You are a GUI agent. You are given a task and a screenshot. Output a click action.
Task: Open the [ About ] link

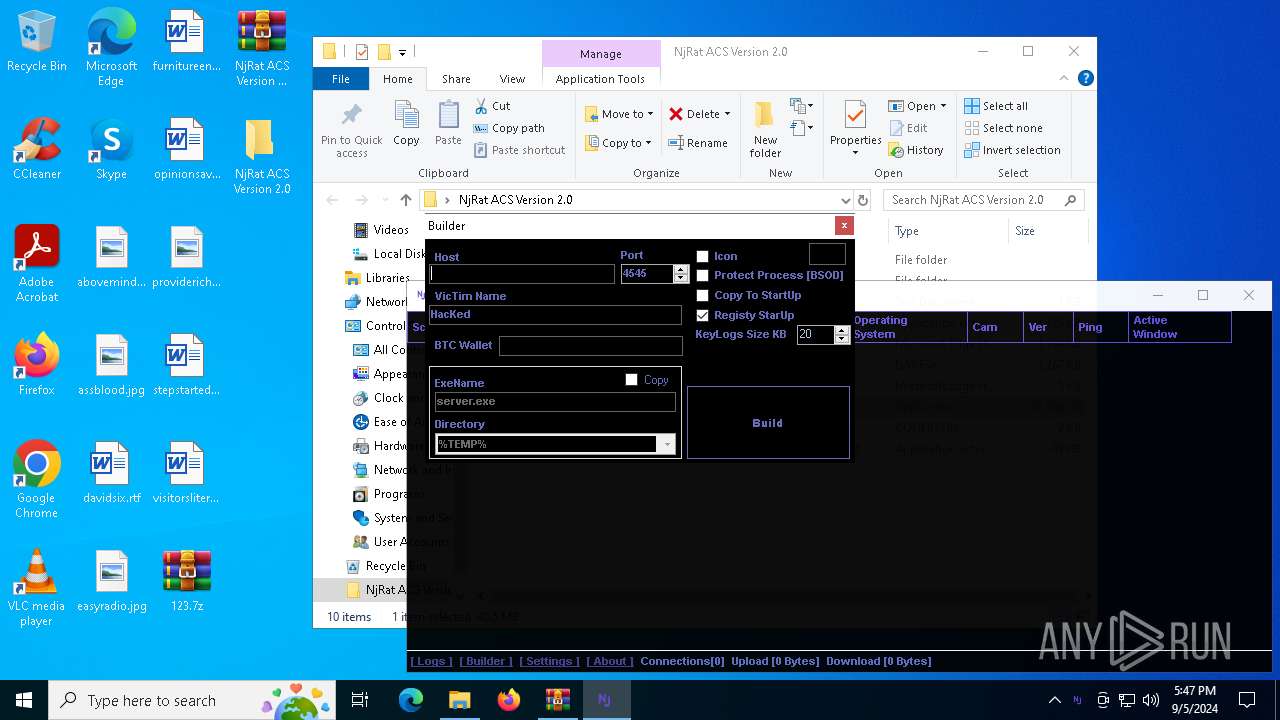(x=609, y=661)
